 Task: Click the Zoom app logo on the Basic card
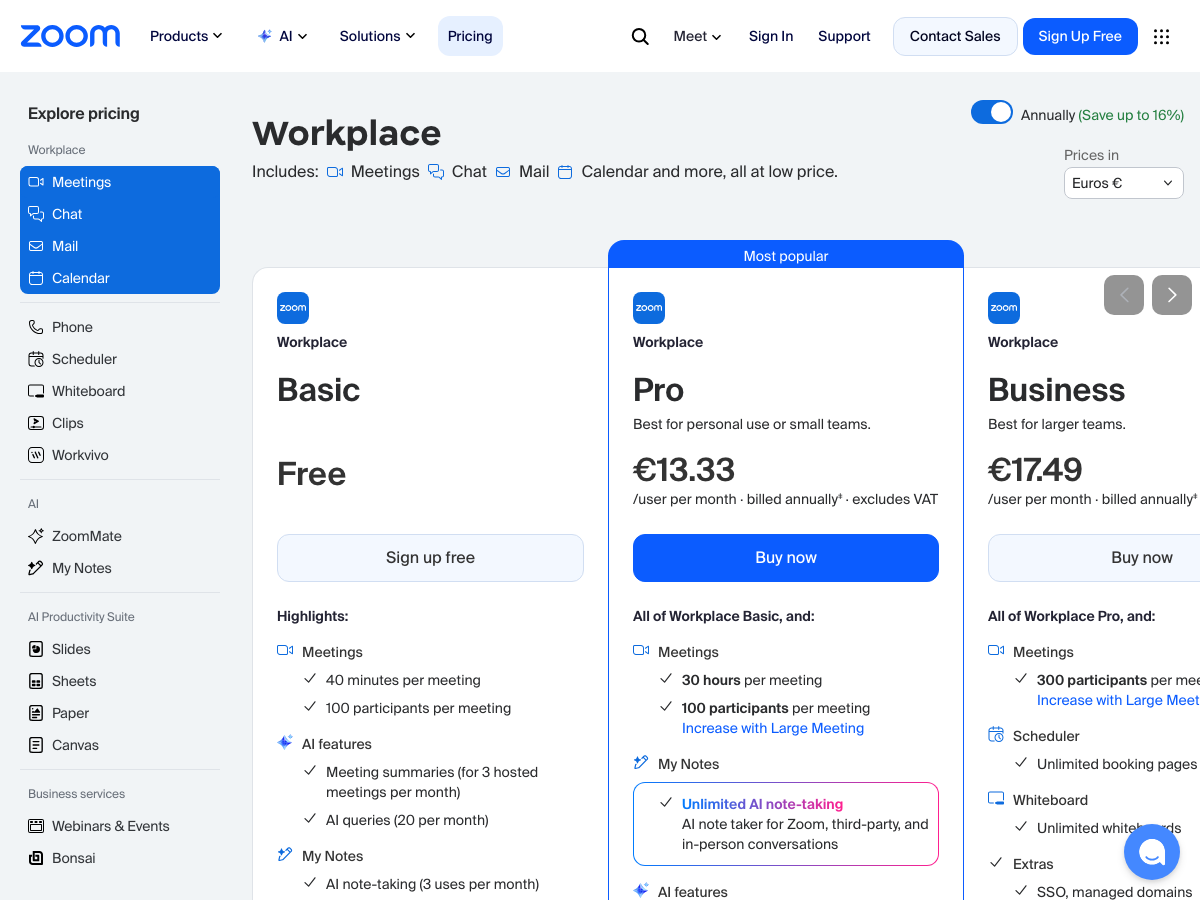coord(293,308)
